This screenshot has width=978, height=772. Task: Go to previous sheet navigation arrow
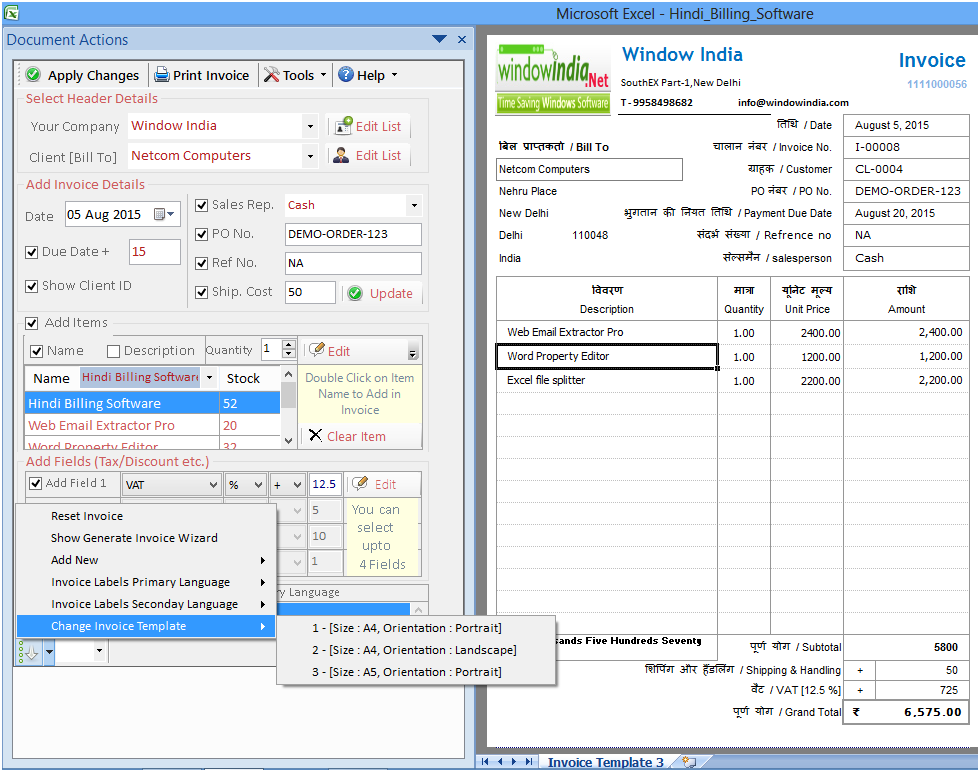click(500, 761)
